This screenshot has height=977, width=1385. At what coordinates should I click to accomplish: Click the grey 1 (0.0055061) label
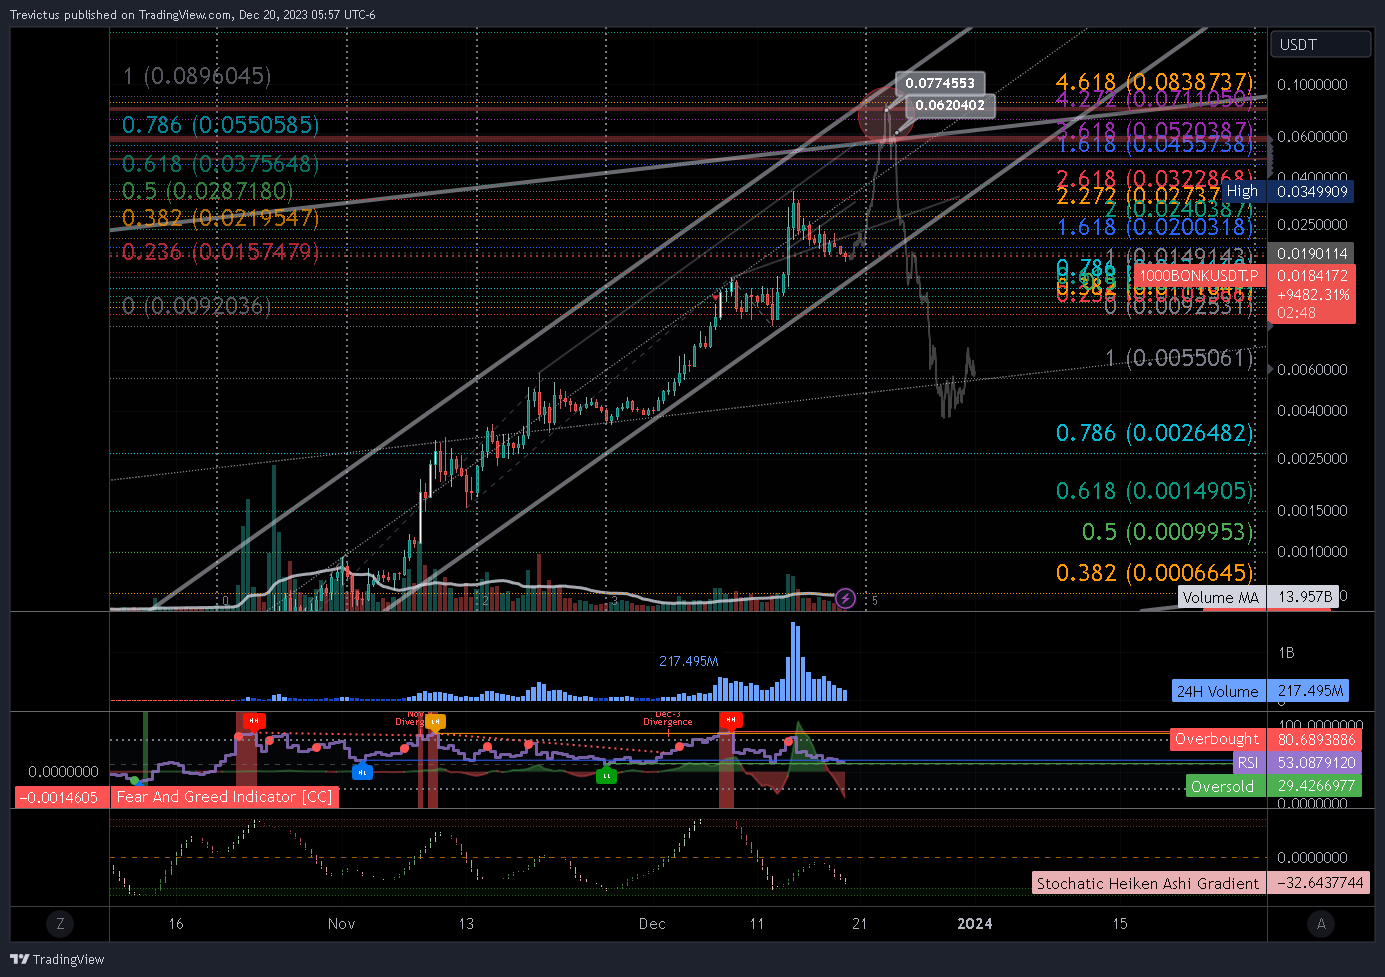(1179, 358)
